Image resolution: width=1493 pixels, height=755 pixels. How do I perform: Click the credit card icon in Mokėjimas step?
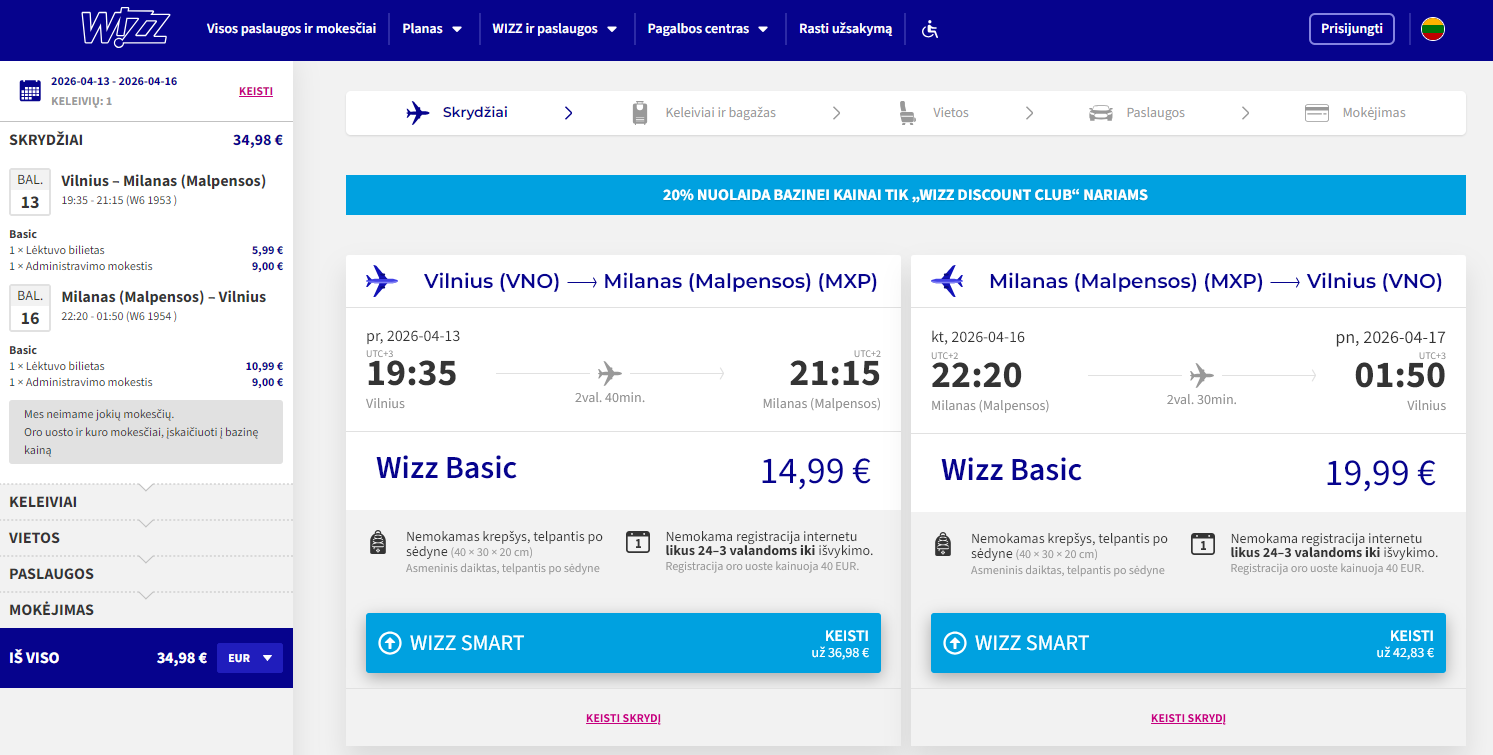(1316, 113)
